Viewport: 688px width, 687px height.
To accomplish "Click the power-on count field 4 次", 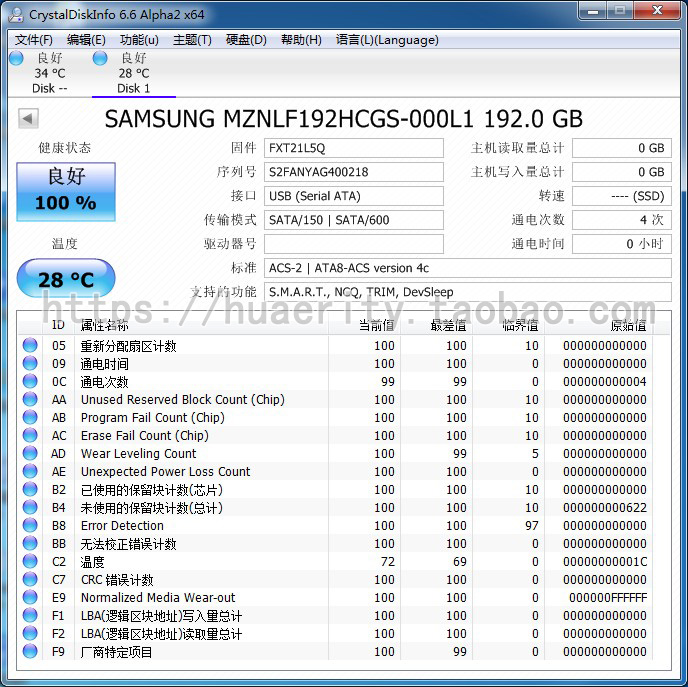I will (622, 220).
